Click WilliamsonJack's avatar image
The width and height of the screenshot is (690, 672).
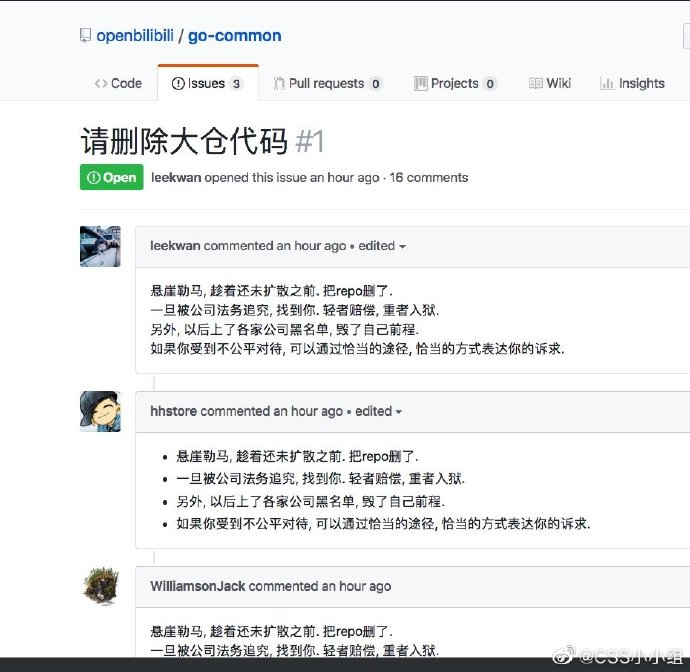click(100, 586)
